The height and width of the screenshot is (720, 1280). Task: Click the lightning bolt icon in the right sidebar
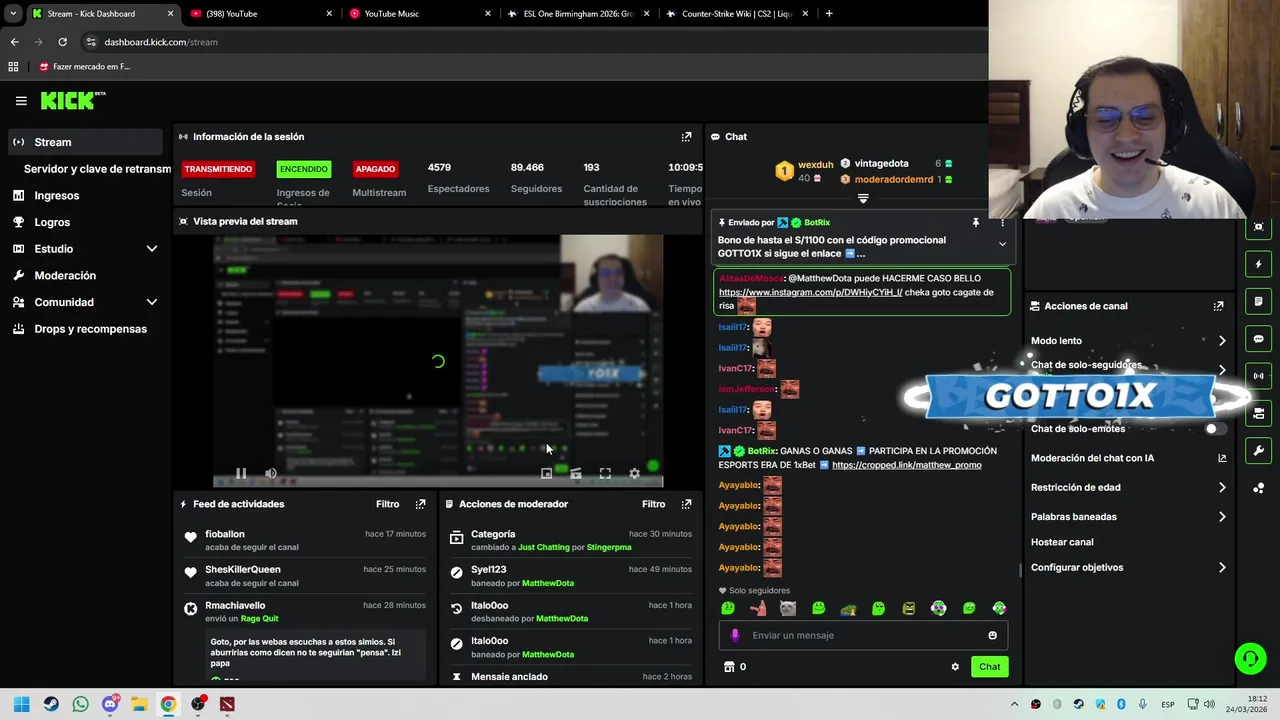[x=1258, y=264]
